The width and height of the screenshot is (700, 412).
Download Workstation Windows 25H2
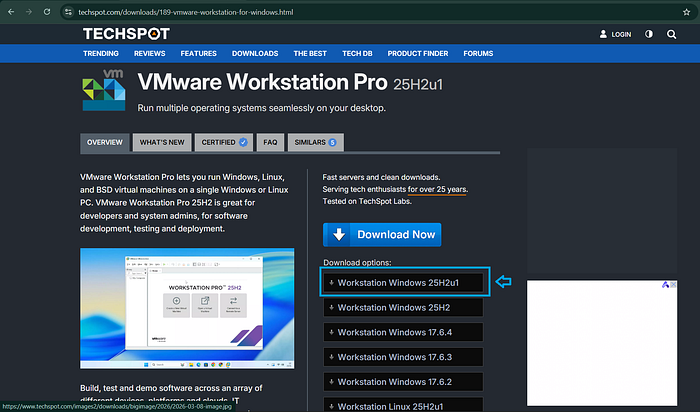click(403, 308)
